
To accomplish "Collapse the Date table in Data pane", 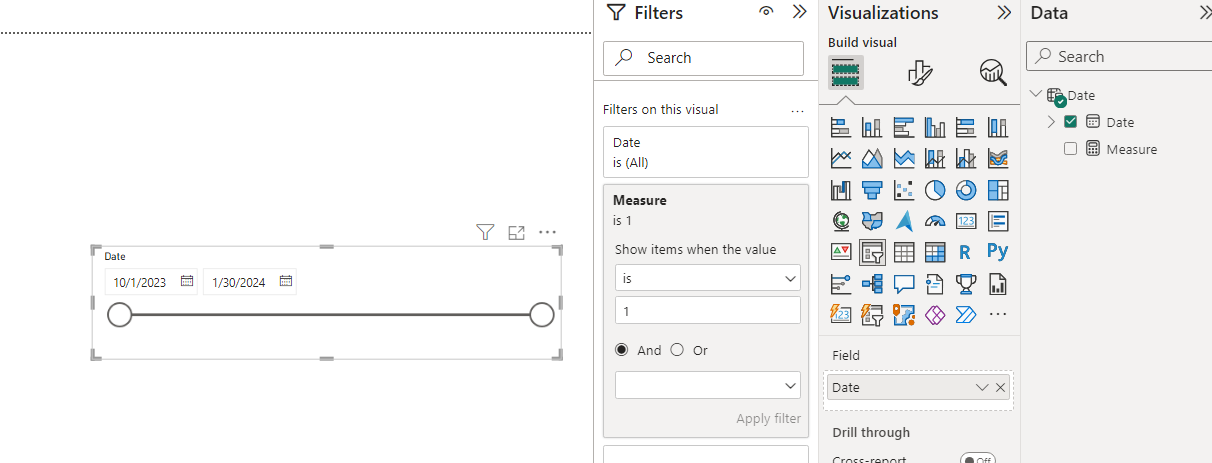I will point(1035,95).
